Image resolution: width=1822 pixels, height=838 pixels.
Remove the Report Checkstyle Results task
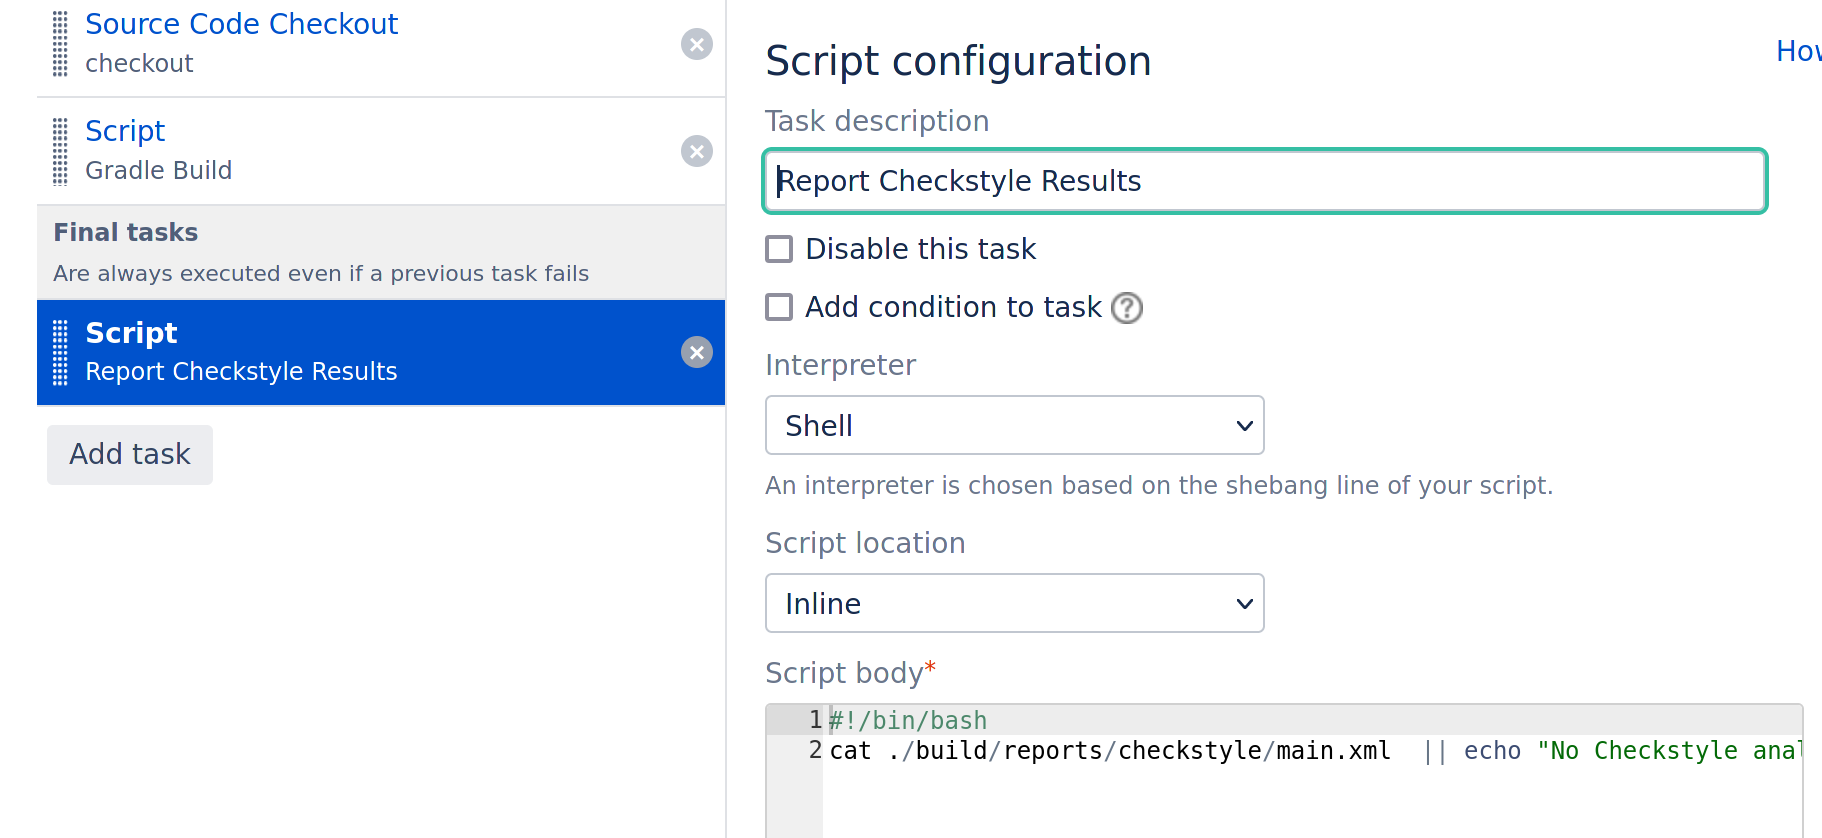pyautogui.click(x=696, y=352)
